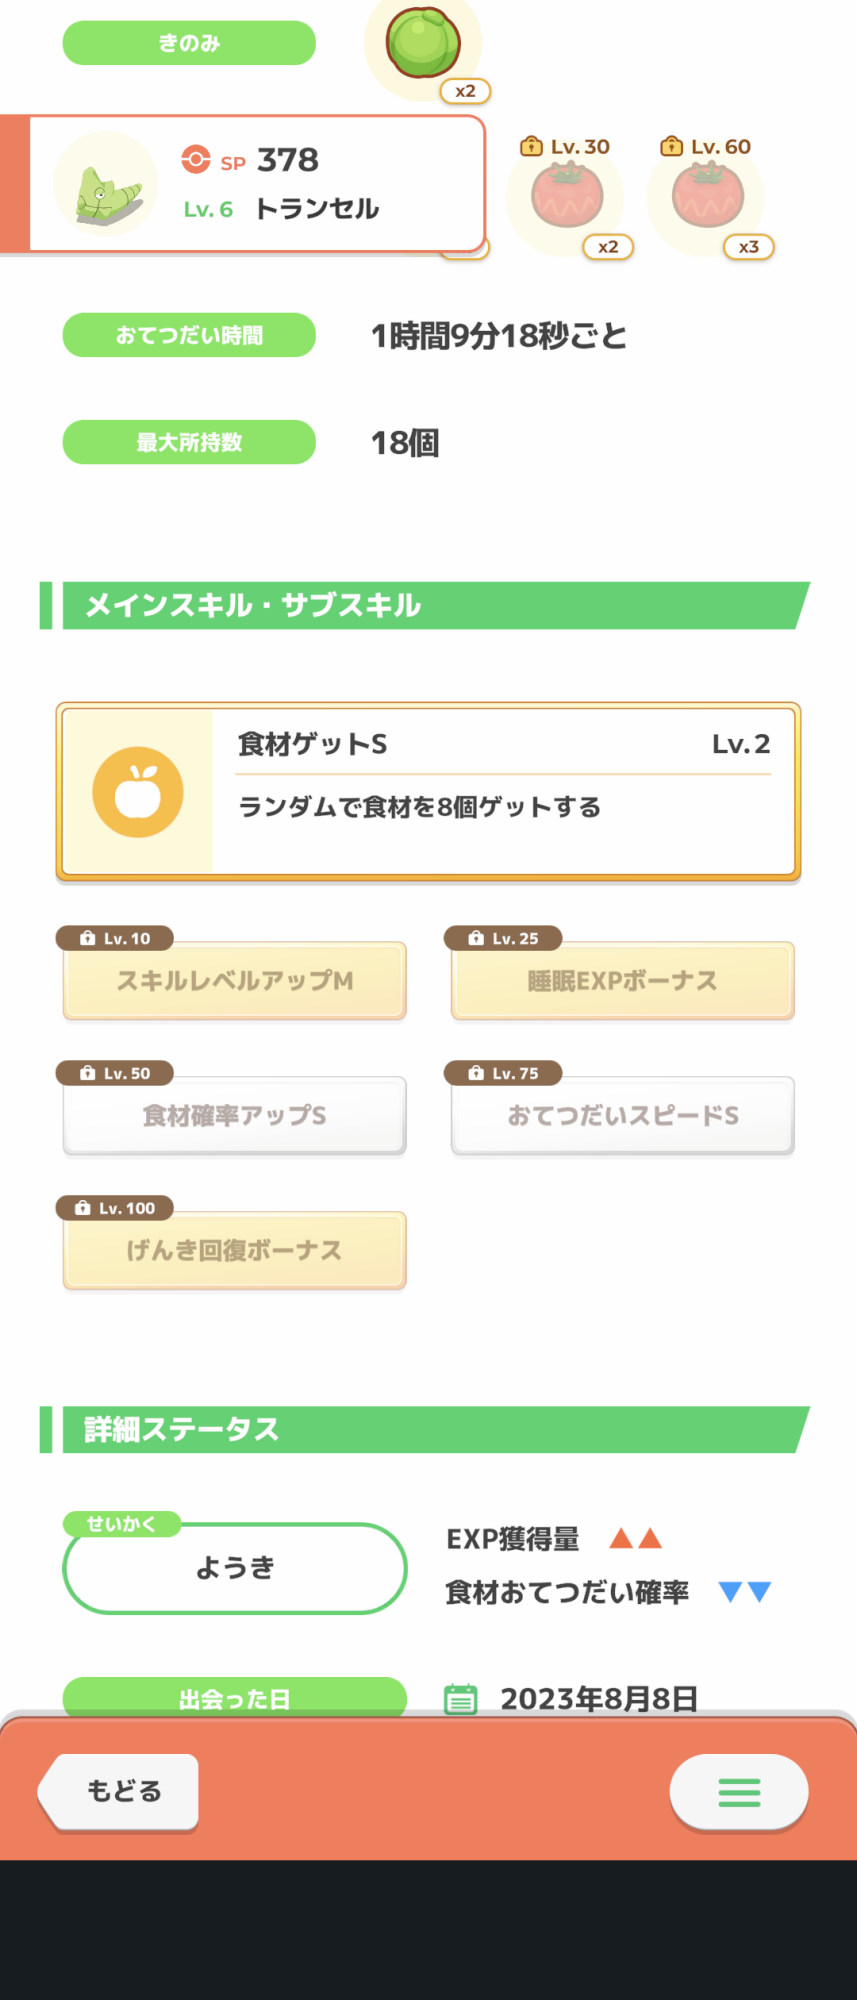
Task: Tap the red EXP獲得量 up arrows
Action: tap(636, 1538)
